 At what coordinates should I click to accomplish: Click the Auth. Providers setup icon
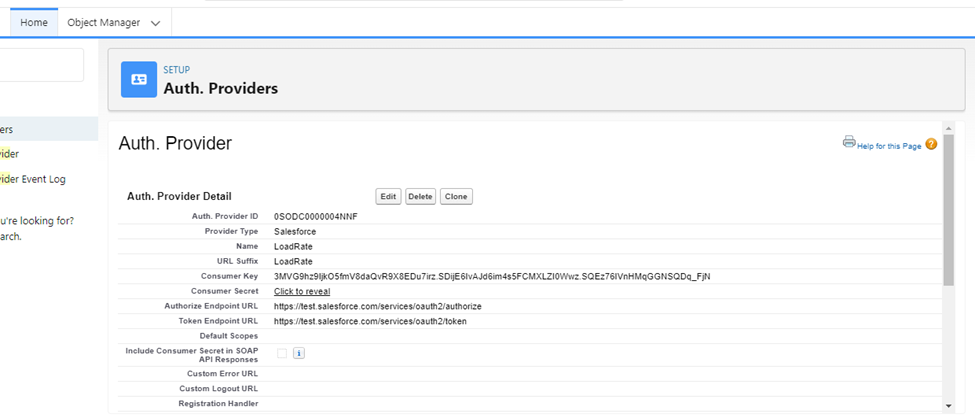pyautogui.click(x=139, y=79)
